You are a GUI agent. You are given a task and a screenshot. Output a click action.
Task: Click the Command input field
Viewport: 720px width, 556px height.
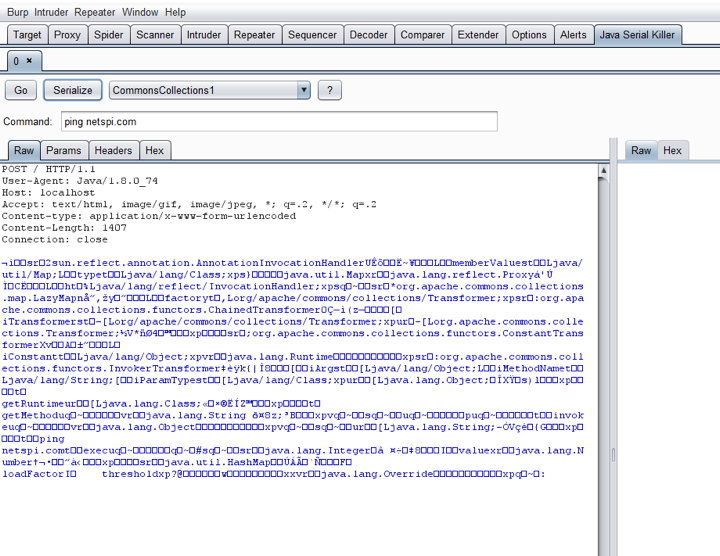pyautogui.click(x=278, y=121)
